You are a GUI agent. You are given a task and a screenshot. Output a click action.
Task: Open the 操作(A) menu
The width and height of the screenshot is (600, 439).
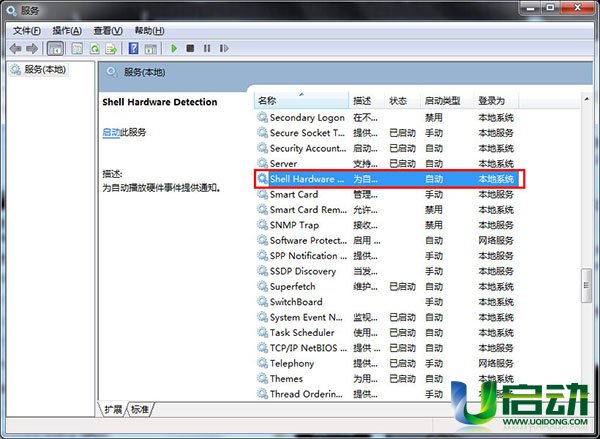click(x=67, y=30)
